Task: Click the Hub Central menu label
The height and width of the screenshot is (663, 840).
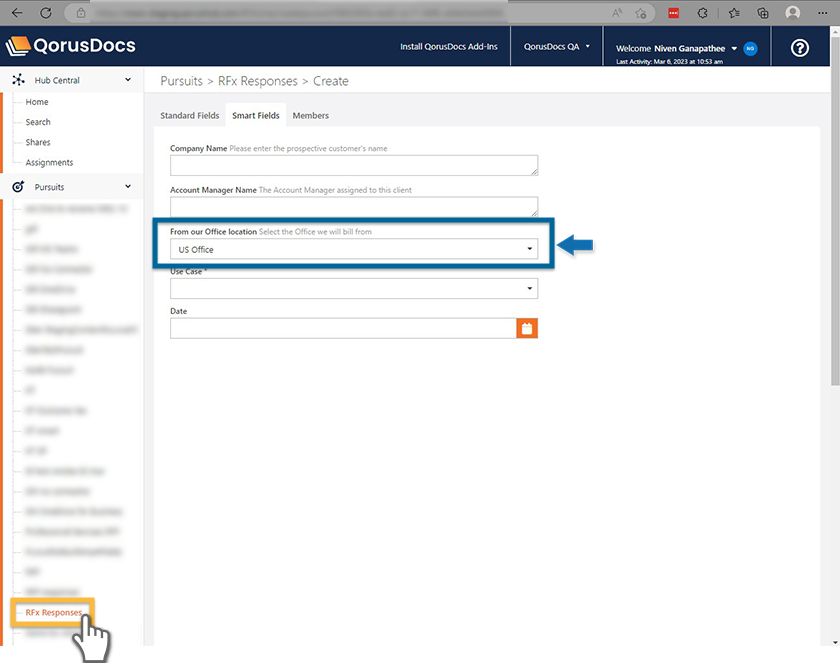Action: pyautogui.click(x=57, y=80)
